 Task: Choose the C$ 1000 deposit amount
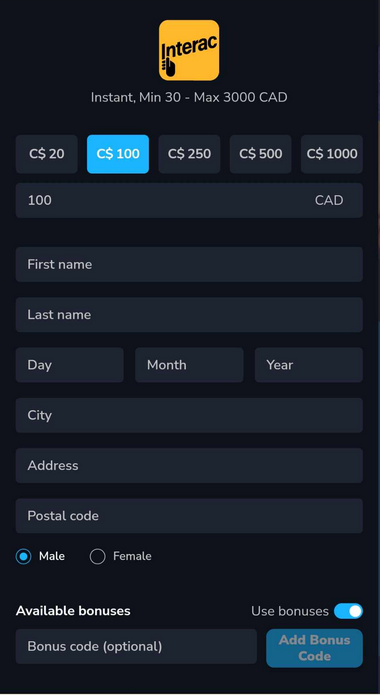[332, 154]
